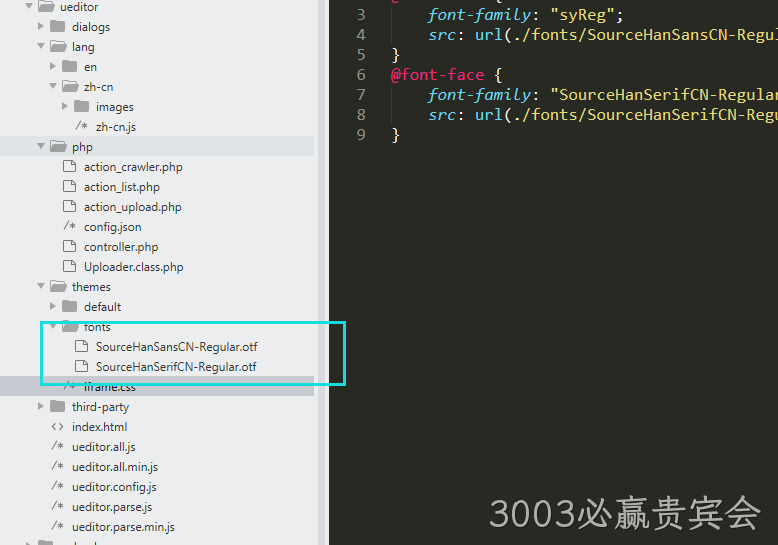
Task: Click the file icon beside SourceHanSansCN-Regular.otf
Action: coord(81,346)
